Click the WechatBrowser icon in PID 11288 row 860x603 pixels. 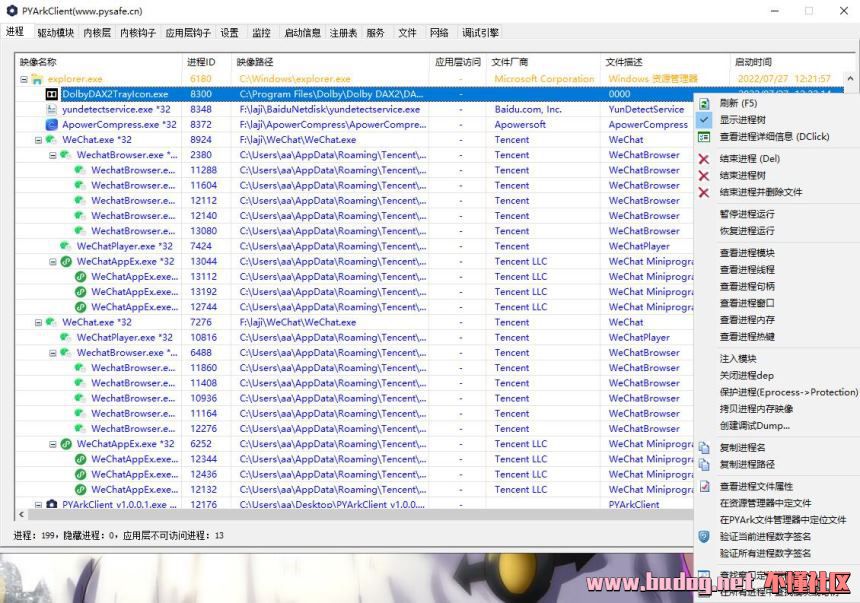coord(80,170)
